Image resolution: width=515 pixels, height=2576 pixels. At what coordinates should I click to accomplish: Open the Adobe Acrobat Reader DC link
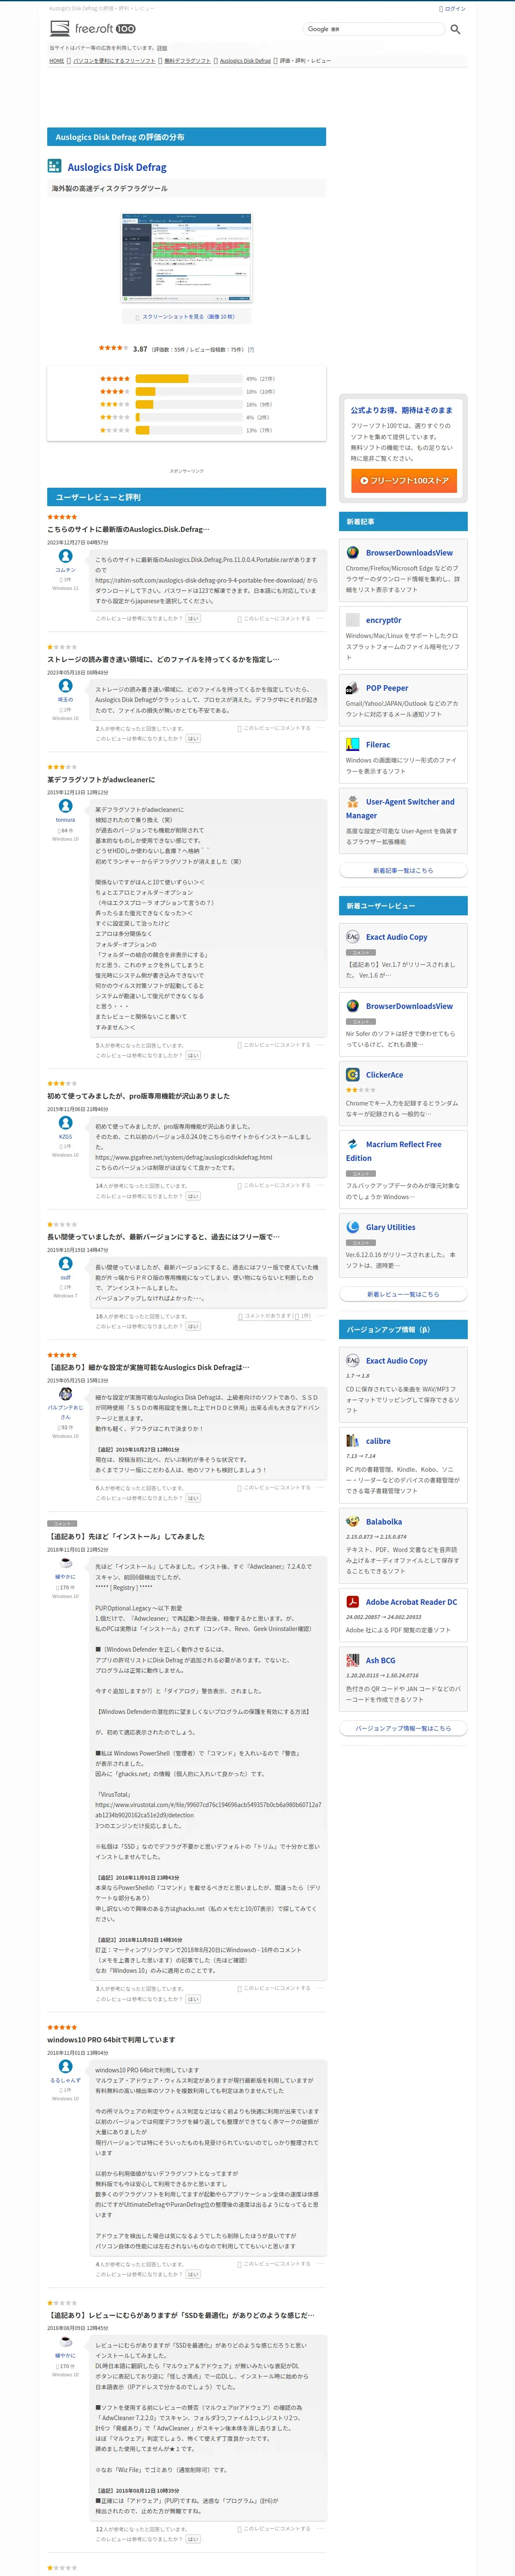[x=411, y=1602]
